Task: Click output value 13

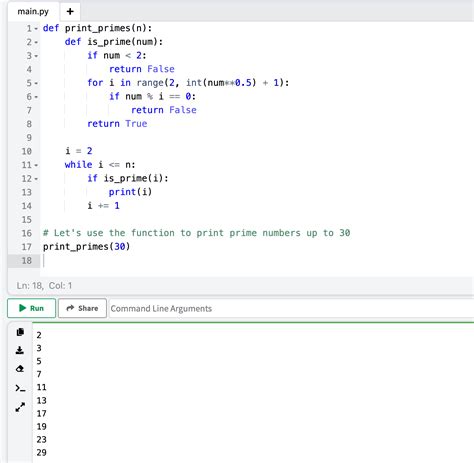Action: 42,400
